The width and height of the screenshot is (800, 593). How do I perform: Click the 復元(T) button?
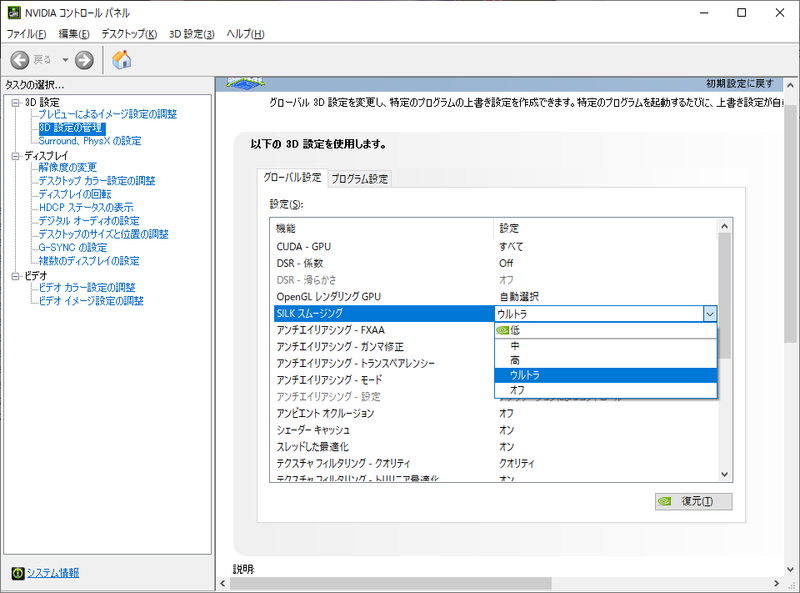[693, 501]
